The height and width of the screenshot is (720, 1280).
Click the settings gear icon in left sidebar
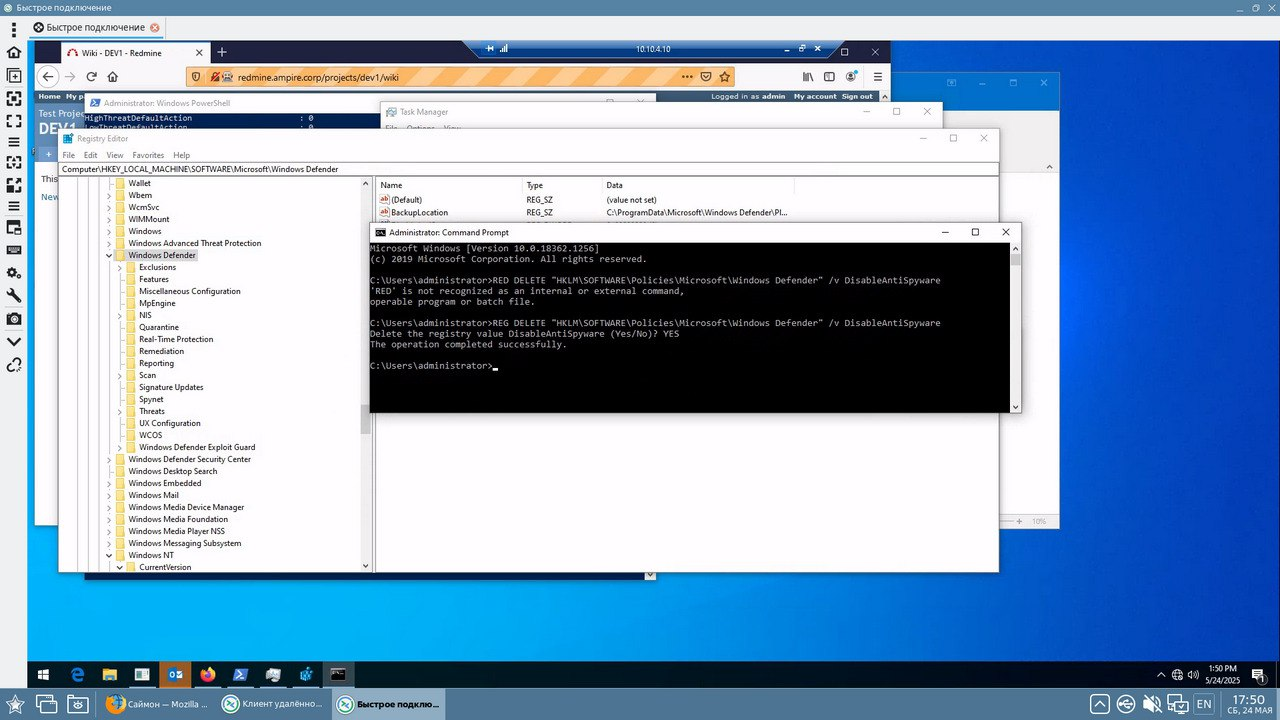(x=14, y=273)
